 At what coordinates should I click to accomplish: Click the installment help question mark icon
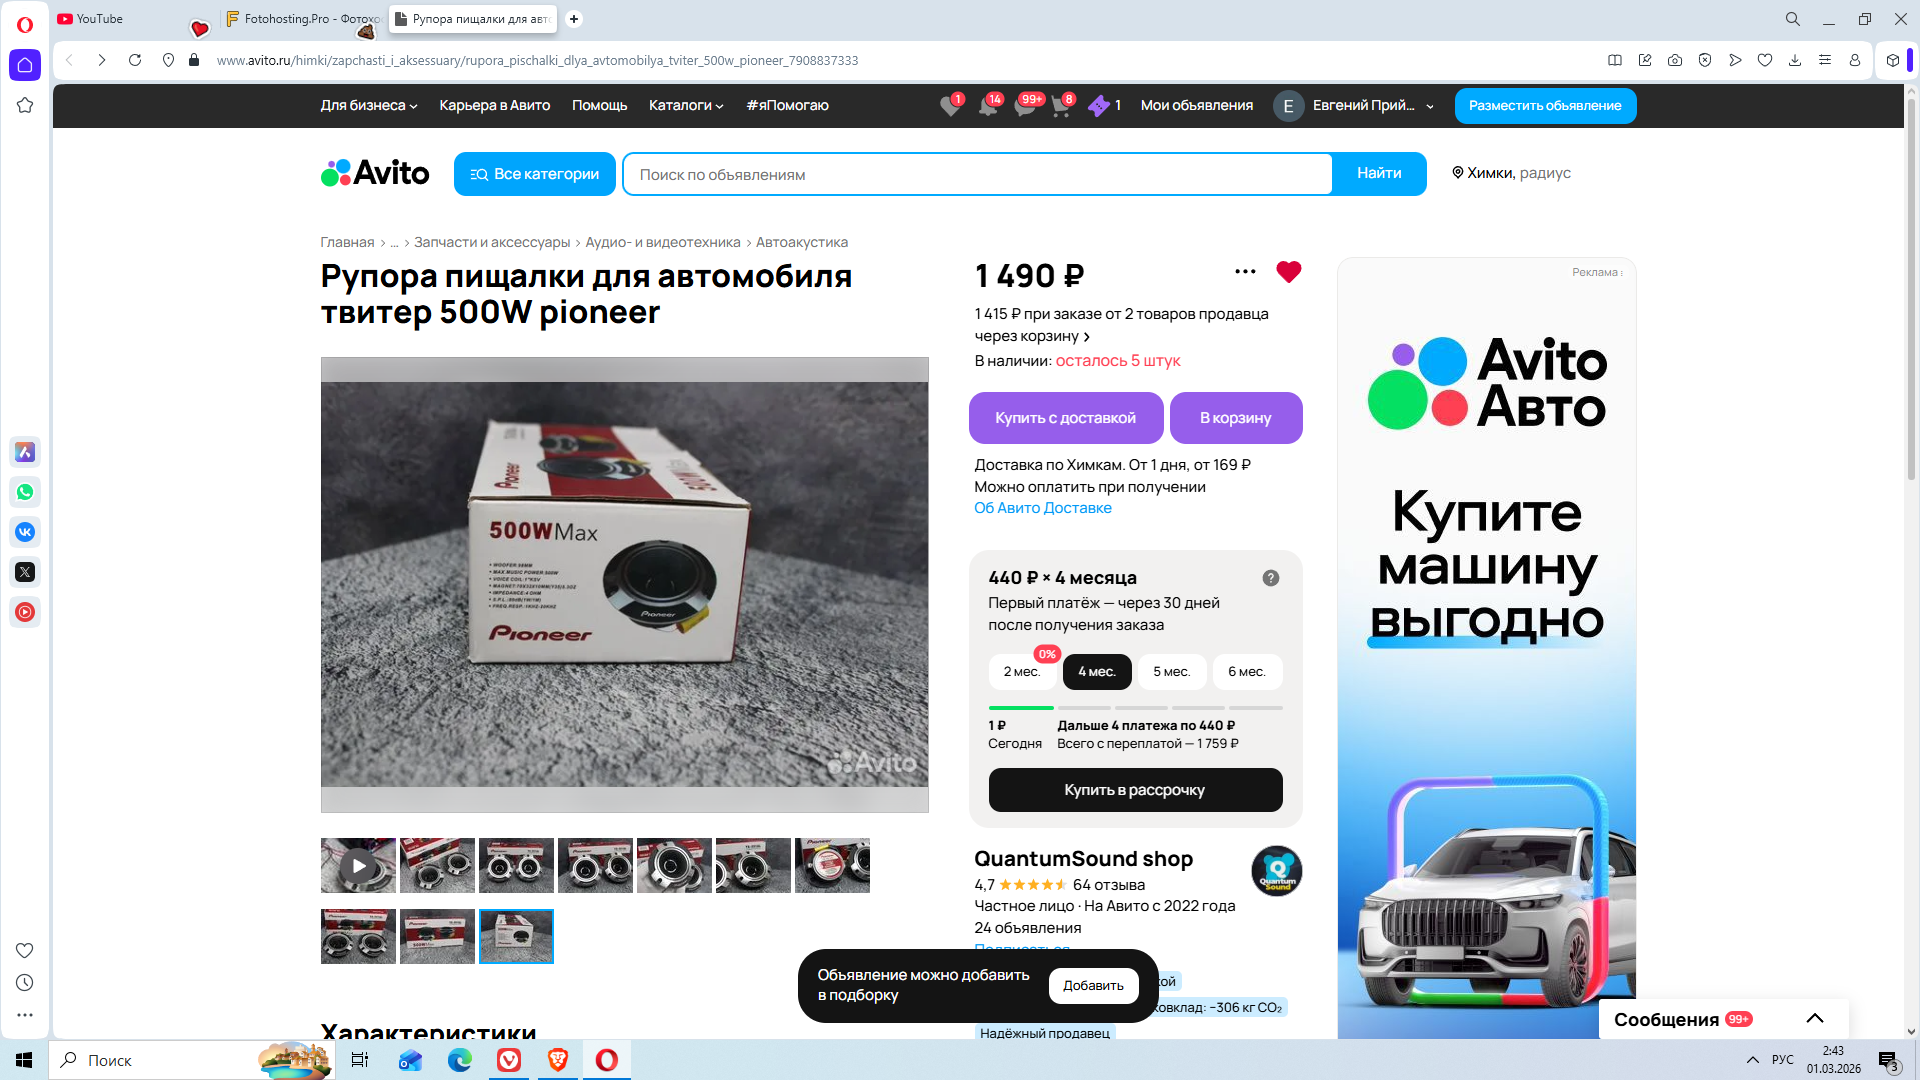pos(1270,578)
